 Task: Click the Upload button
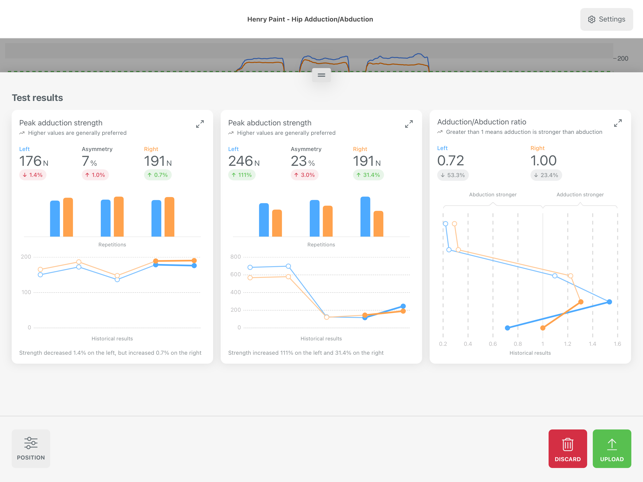[611, 448]
